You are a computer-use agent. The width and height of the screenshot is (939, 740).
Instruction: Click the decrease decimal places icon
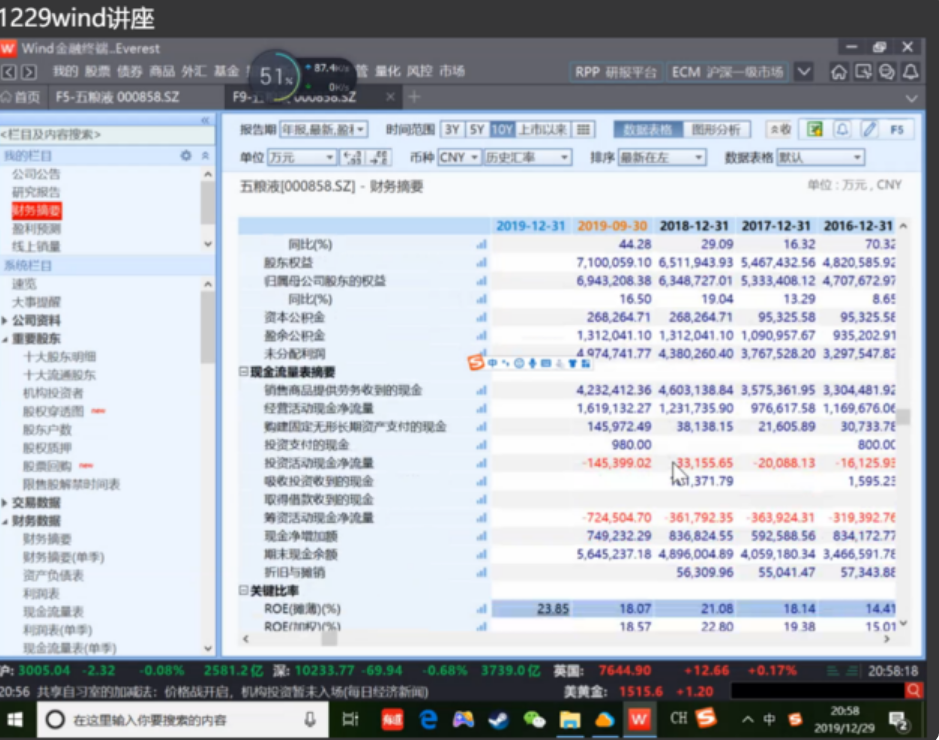click(380, 157)
